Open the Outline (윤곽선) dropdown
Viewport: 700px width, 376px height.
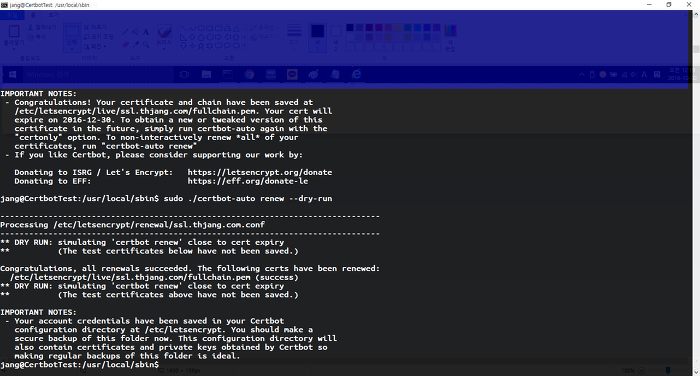(x=264, y=28)
